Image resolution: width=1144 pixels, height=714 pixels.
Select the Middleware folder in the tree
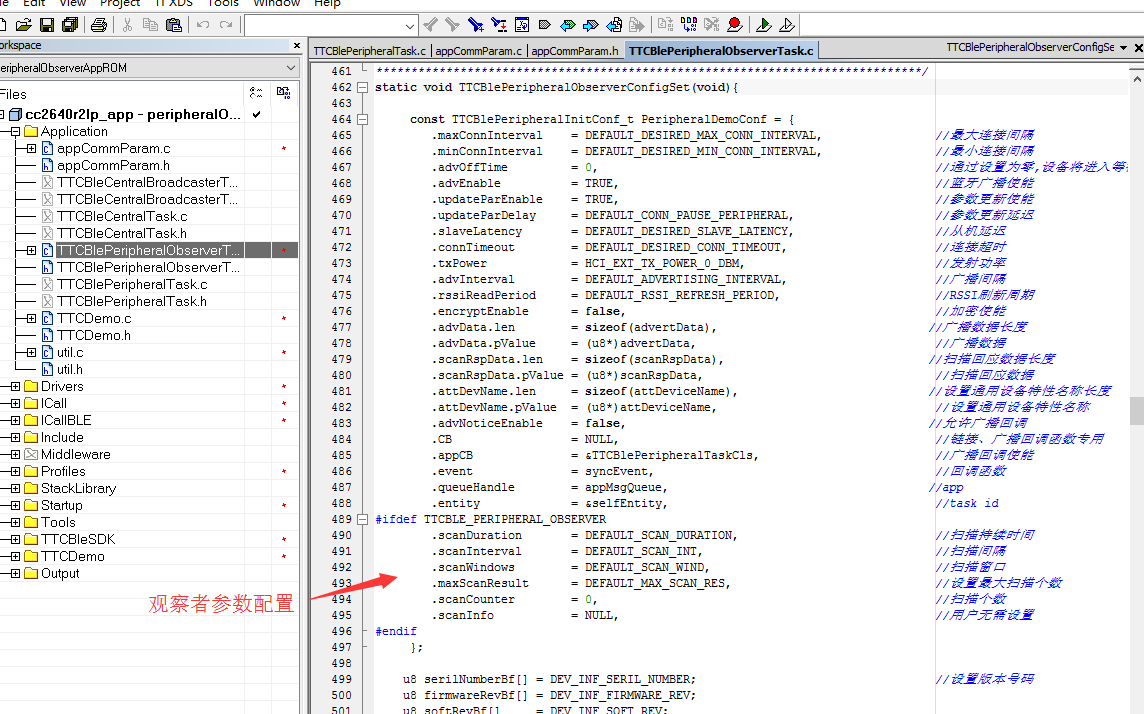point(75,454)
